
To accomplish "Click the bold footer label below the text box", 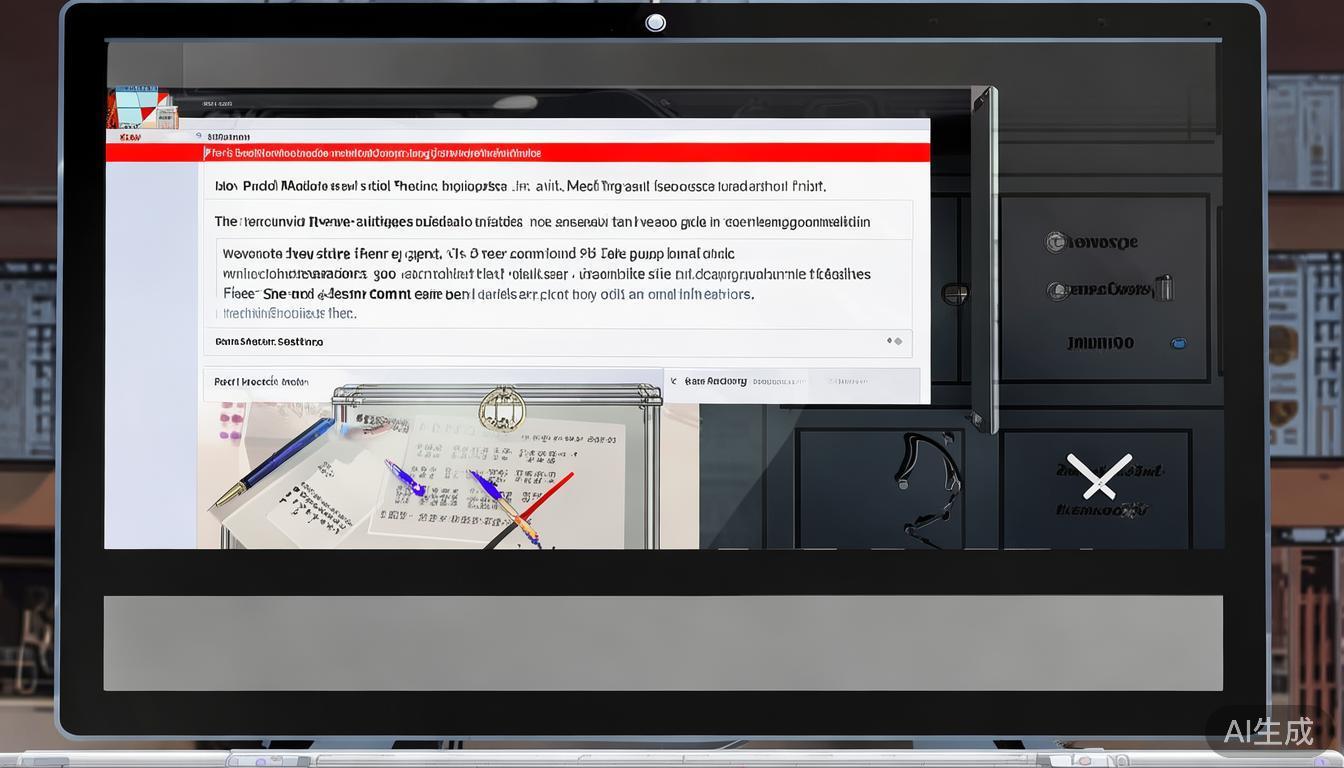I will pyautogui.click(x=269, y=342).
